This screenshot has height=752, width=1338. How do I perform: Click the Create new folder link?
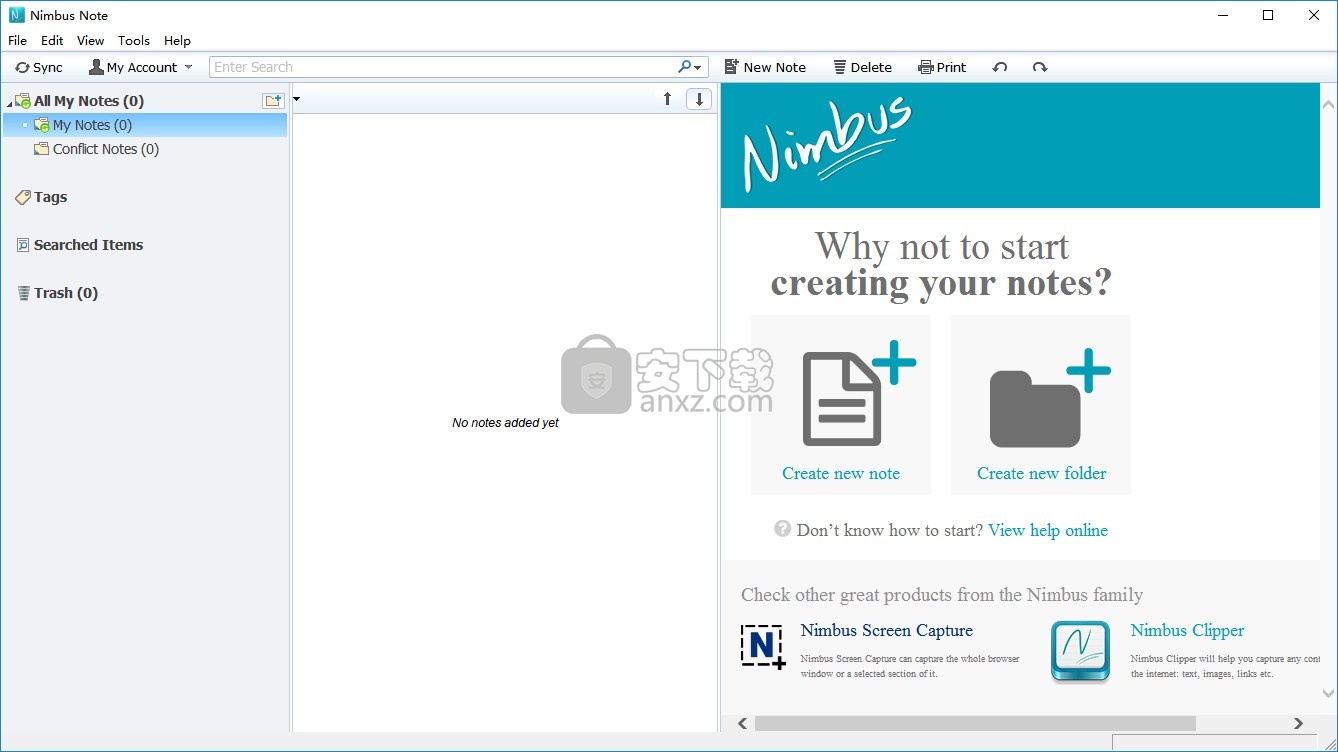click(x=1042, y=473)
